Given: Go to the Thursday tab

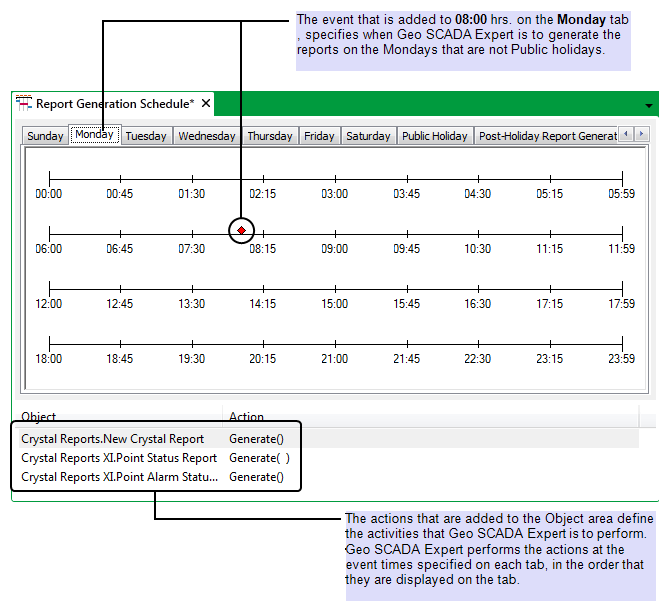Looking at the screenshot, I should click(270, 136).
